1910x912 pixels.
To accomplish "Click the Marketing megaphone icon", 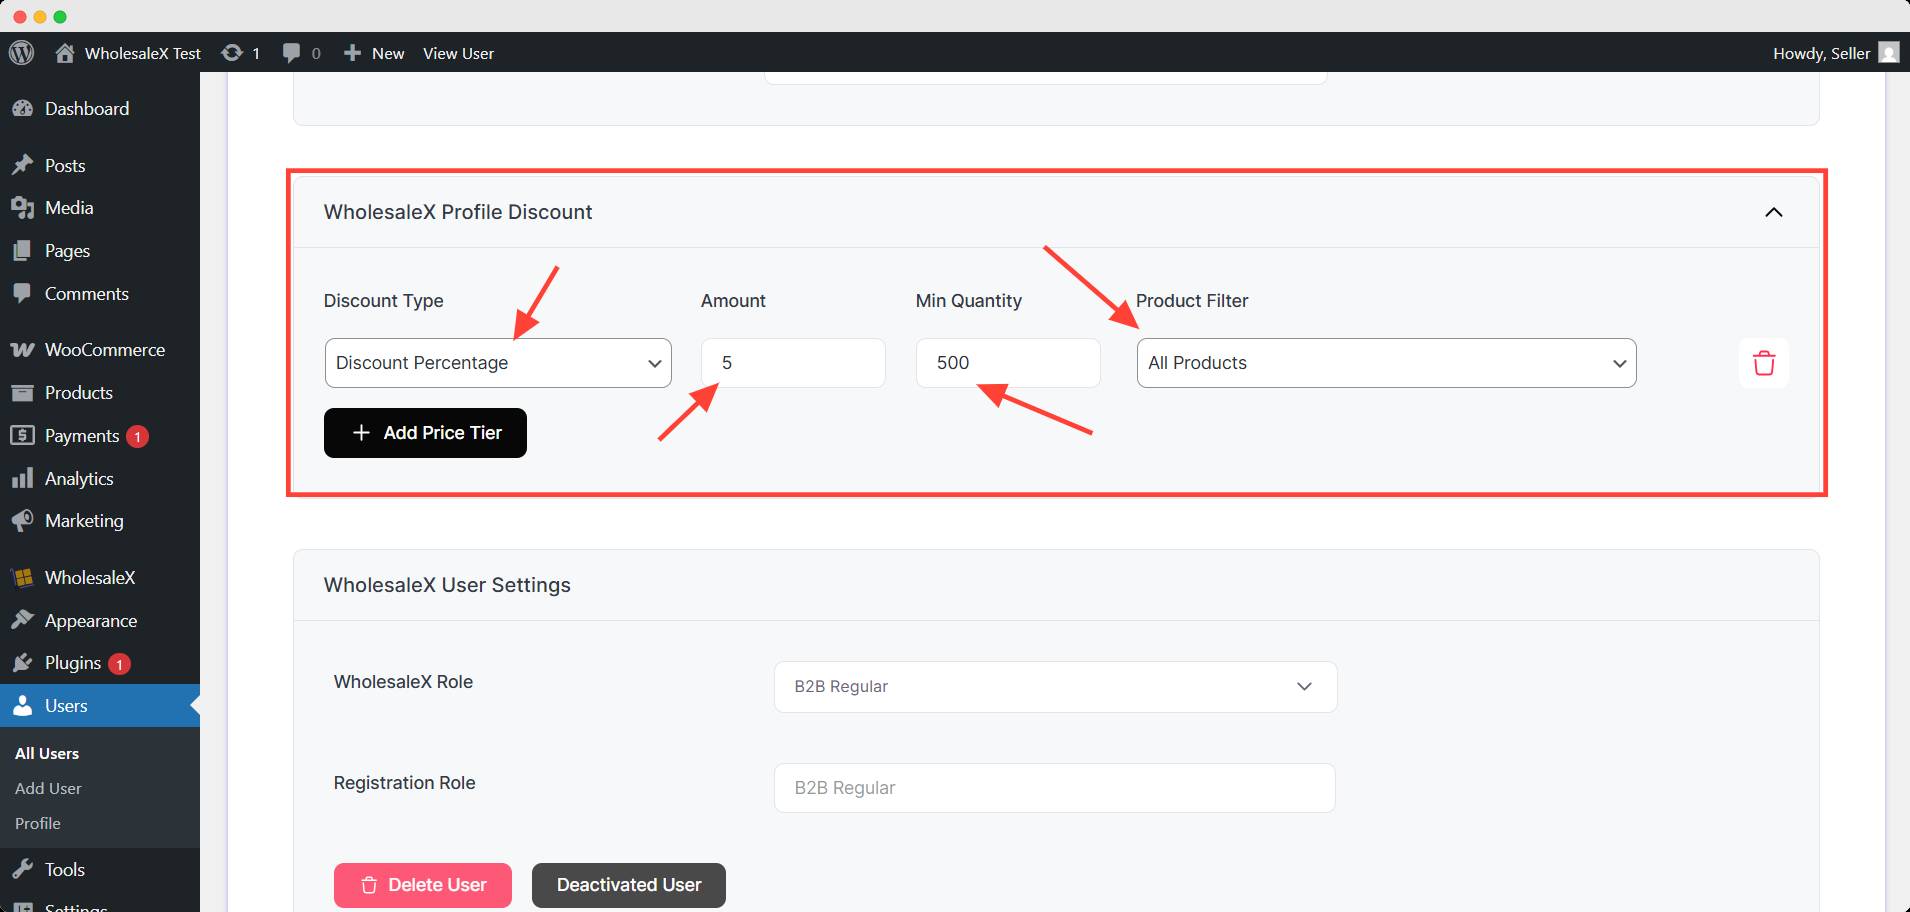I will pos(23,521).
